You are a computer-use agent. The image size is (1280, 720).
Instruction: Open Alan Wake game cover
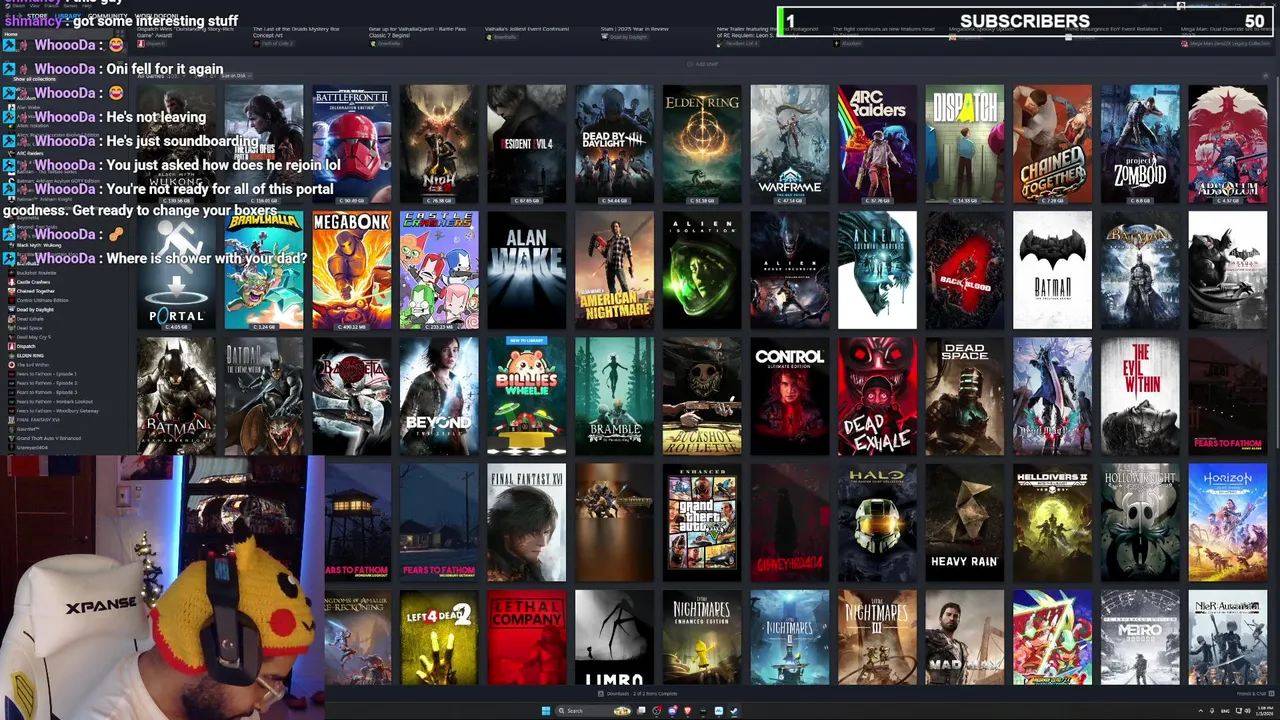click(x=526, y=270)
